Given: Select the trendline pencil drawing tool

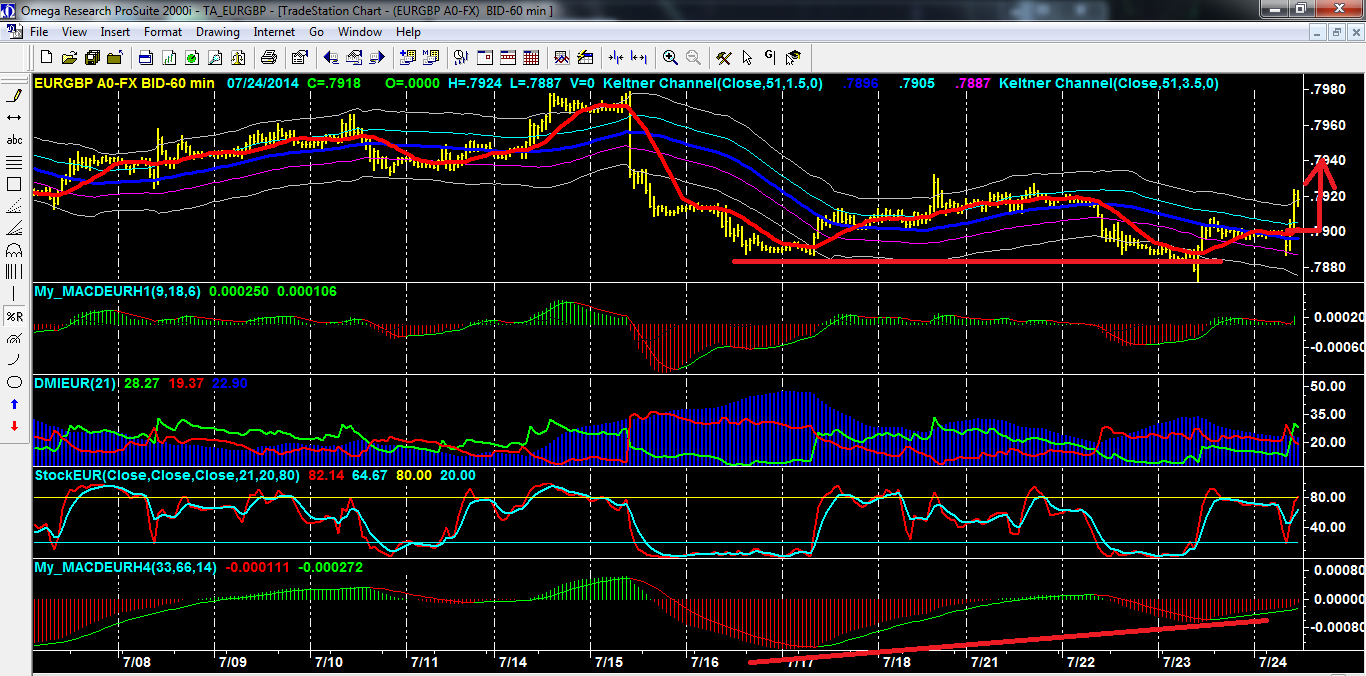Looking at the screenshot, I should pos(14,96).
